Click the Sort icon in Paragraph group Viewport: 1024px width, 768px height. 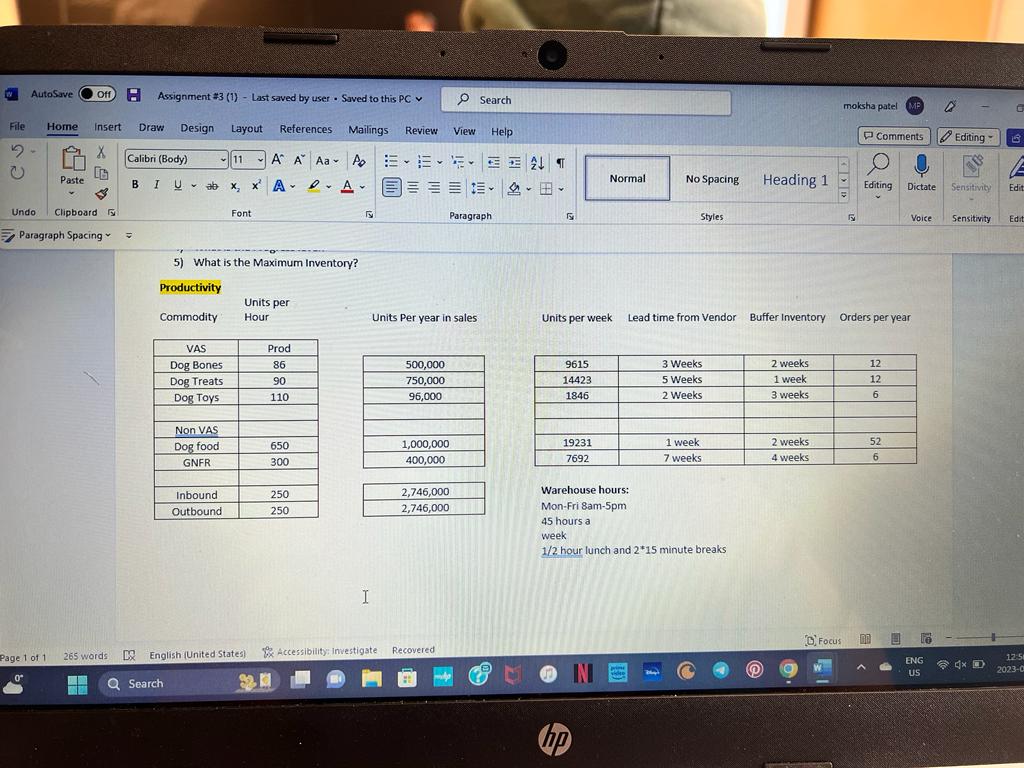pyautogui.click(x=538, y=161)
